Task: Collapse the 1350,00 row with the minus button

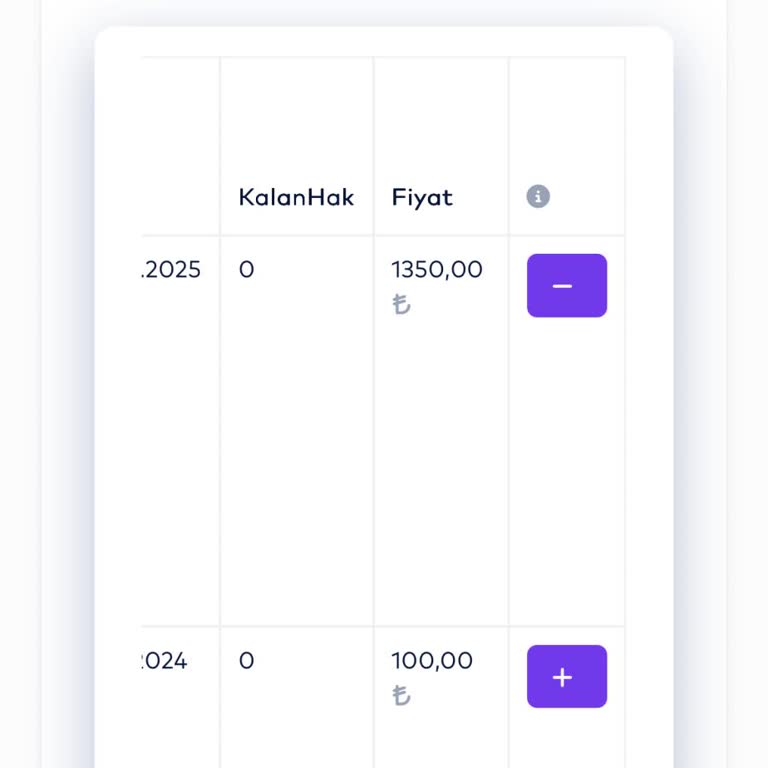Action: pos(566,286)
